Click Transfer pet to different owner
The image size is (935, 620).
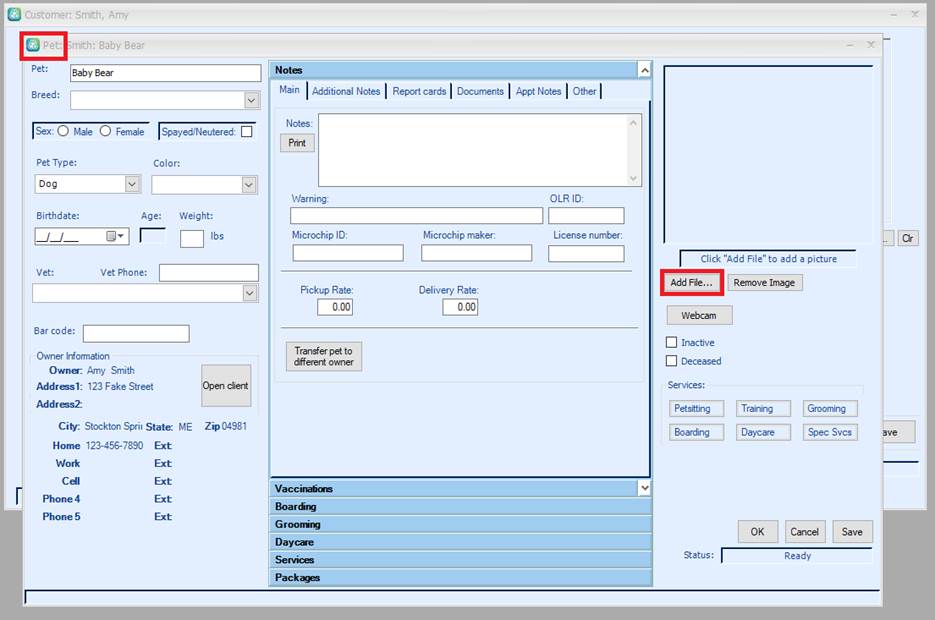(323, 357)
